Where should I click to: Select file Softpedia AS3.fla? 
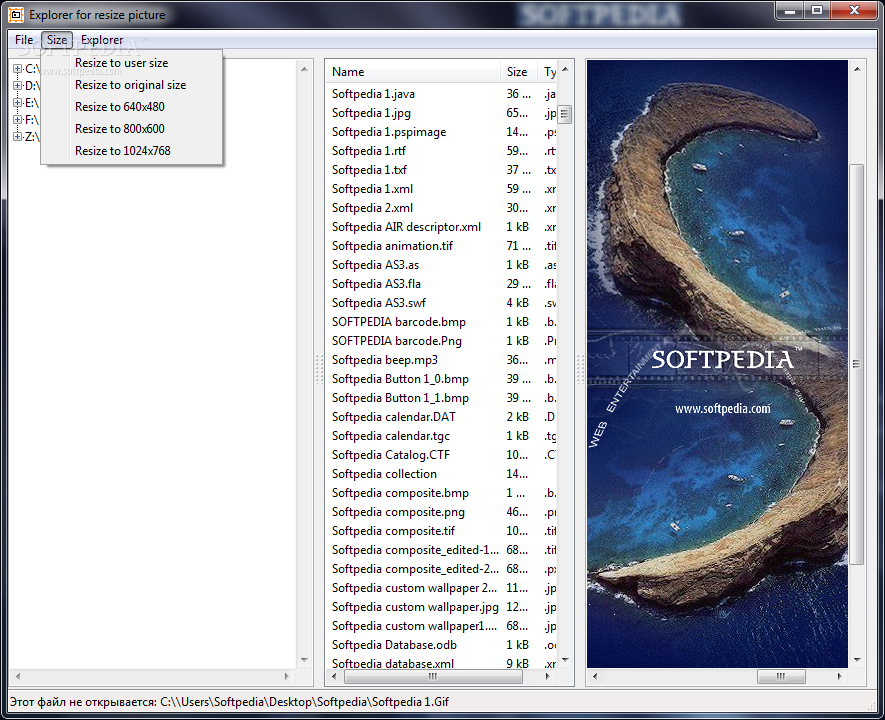[376, 284]
